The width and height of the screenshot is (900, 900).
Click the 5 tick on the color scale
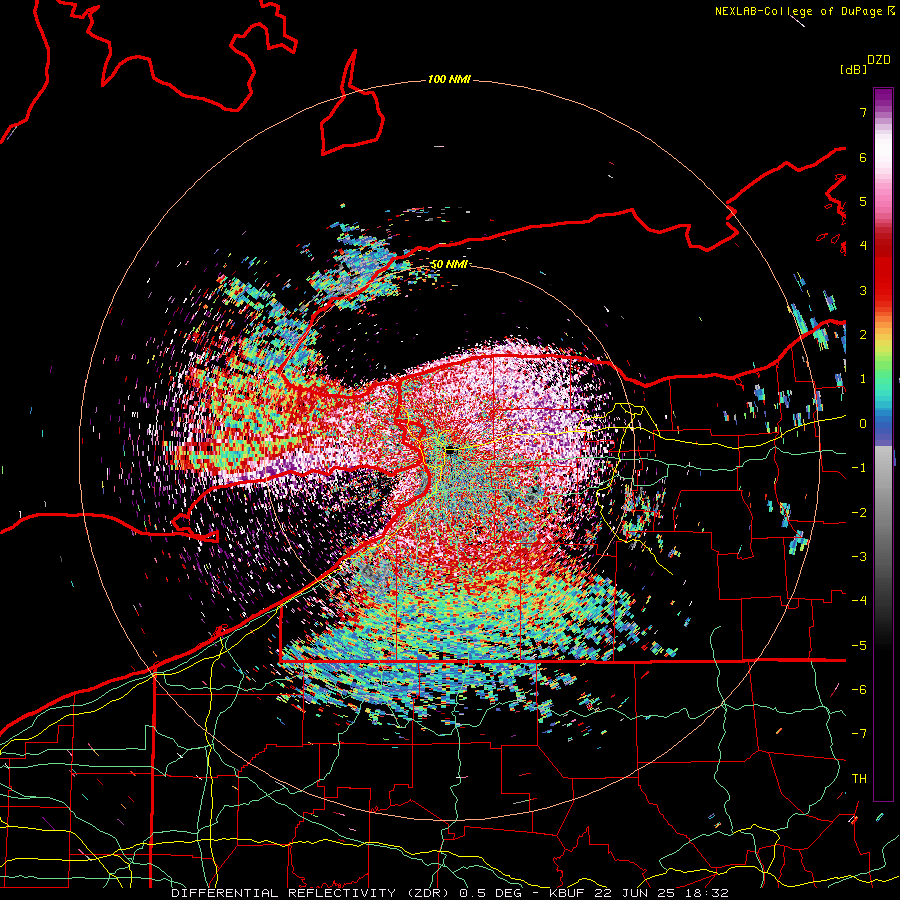click(x=863, y=201)
